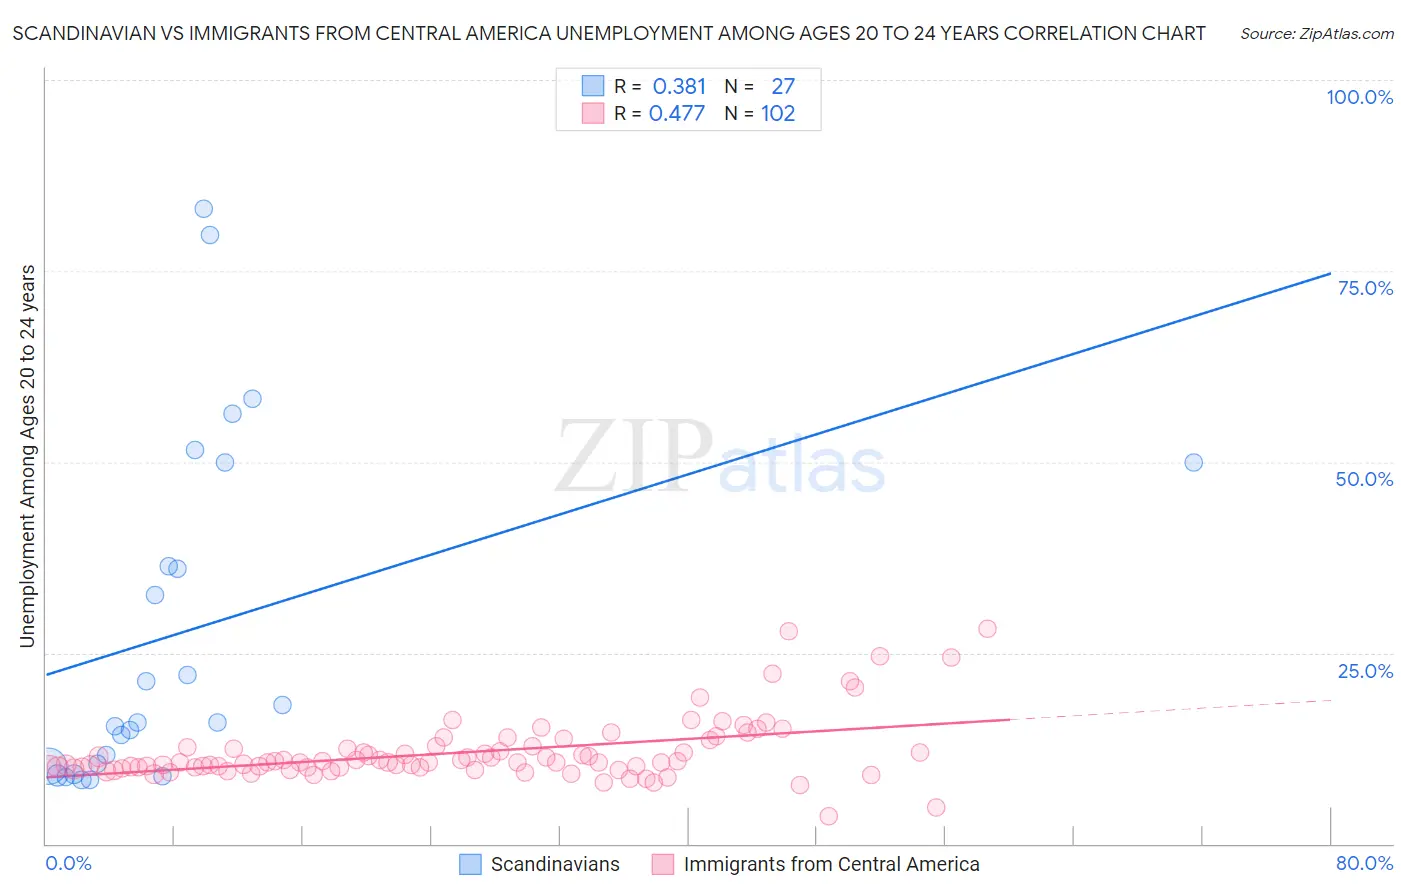
Task: Click the chart title text
Action: 609,33
